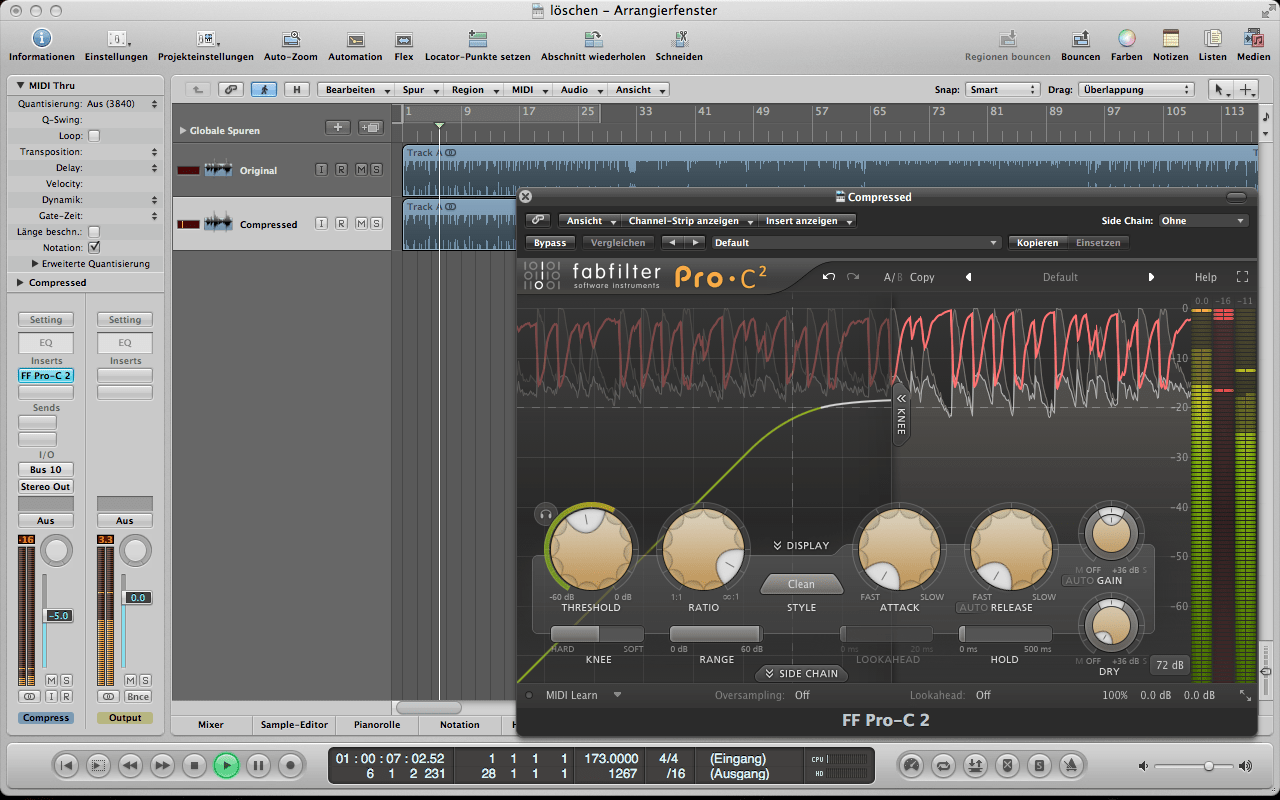Expand the Globale Spuren section

click(x=182, y=131)
